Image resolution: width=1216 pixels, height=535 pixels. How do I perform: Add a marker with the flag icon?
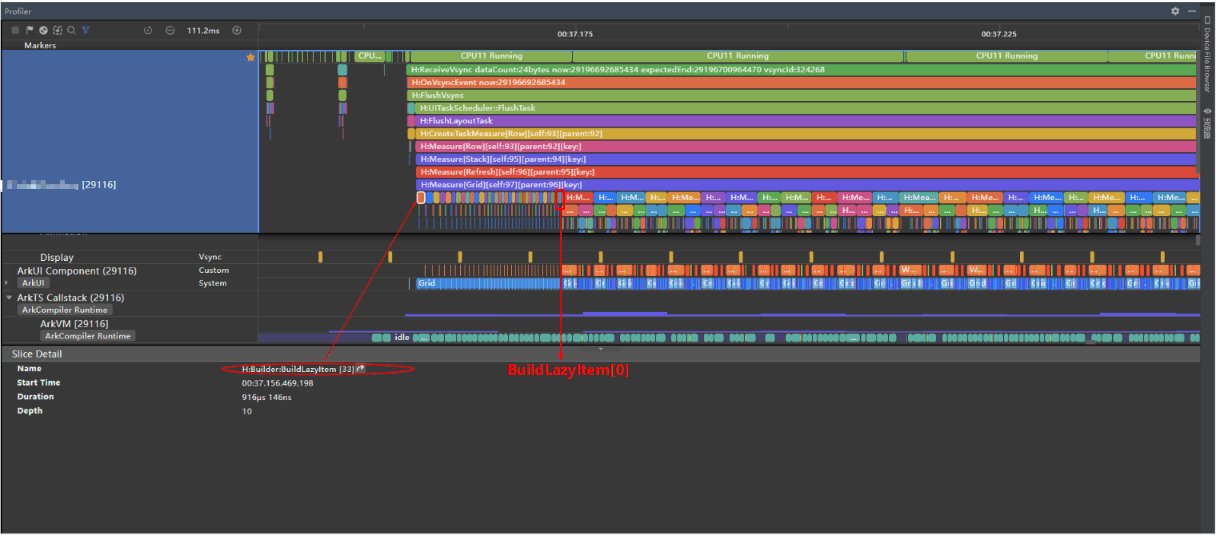click(x=29, y=30)
